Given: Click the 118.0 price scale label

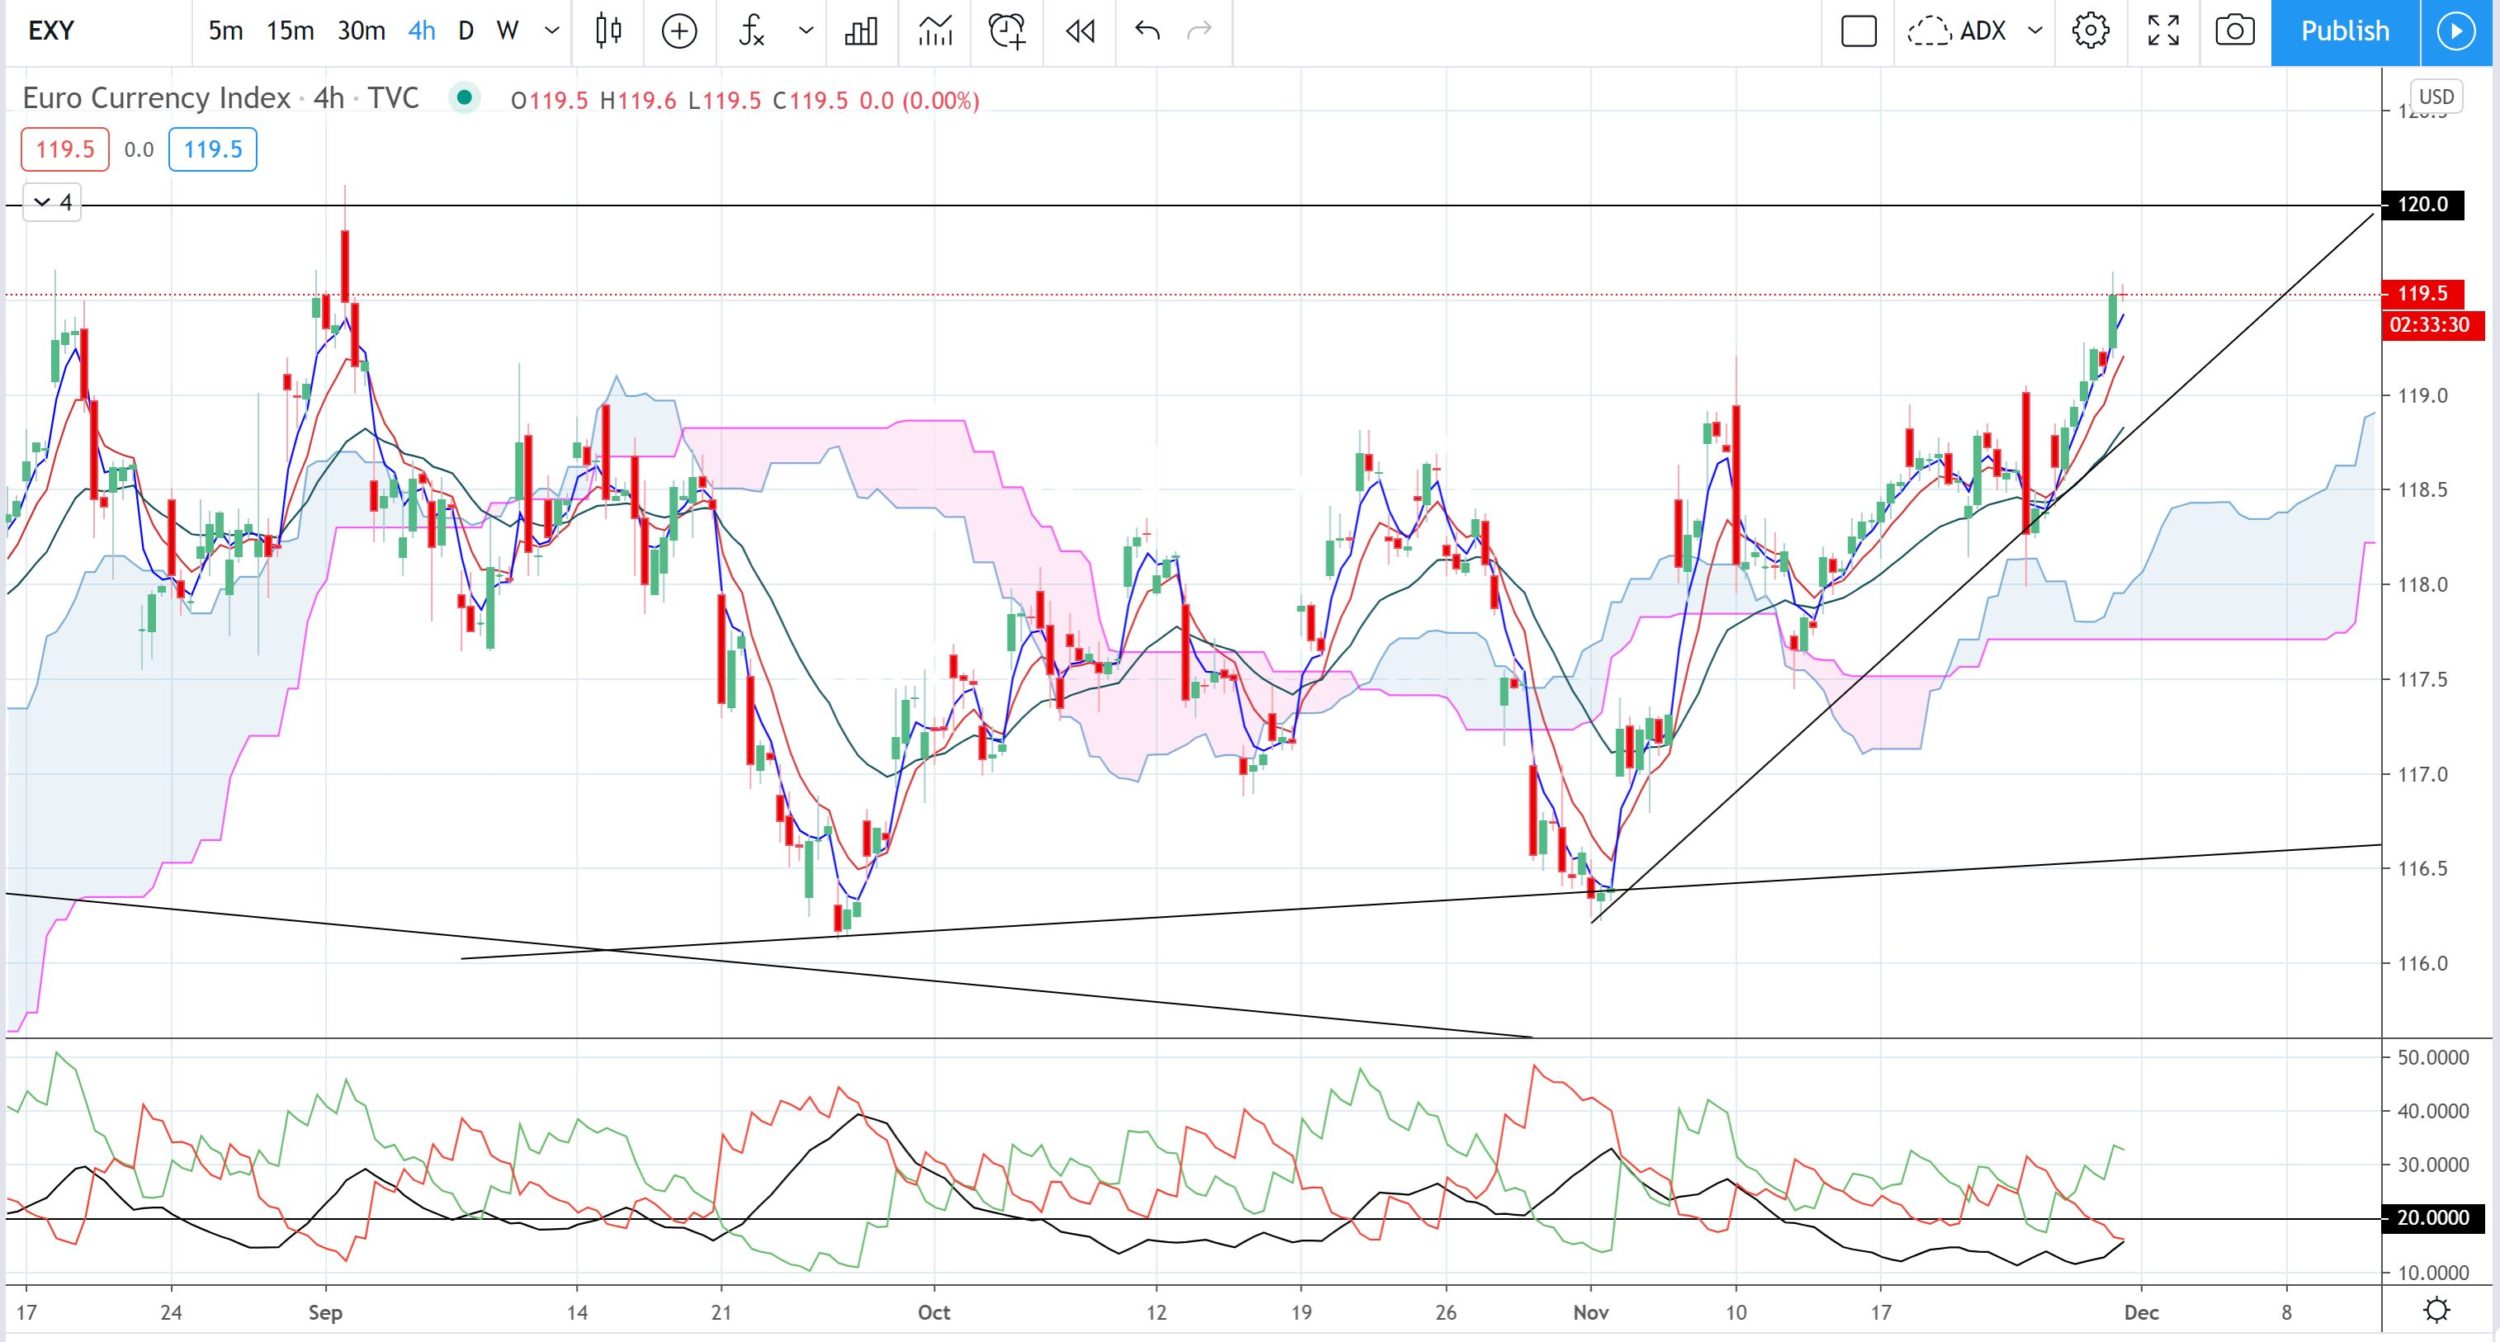Looking at the screenshot, I should click(2423, 585).
